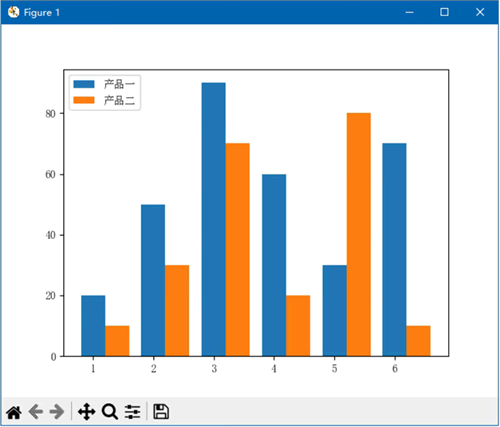
Task: Minimize the Figure 1 window
Action: 409,12
